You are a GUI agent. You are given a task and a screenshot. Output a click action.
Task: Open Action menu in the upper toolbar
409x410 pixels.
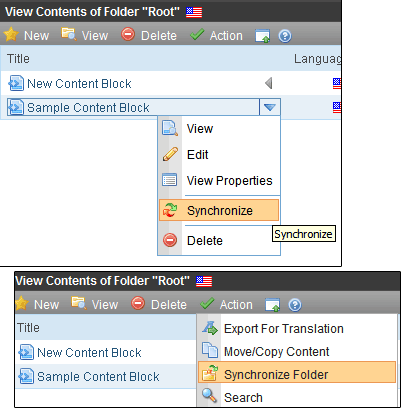216,35
